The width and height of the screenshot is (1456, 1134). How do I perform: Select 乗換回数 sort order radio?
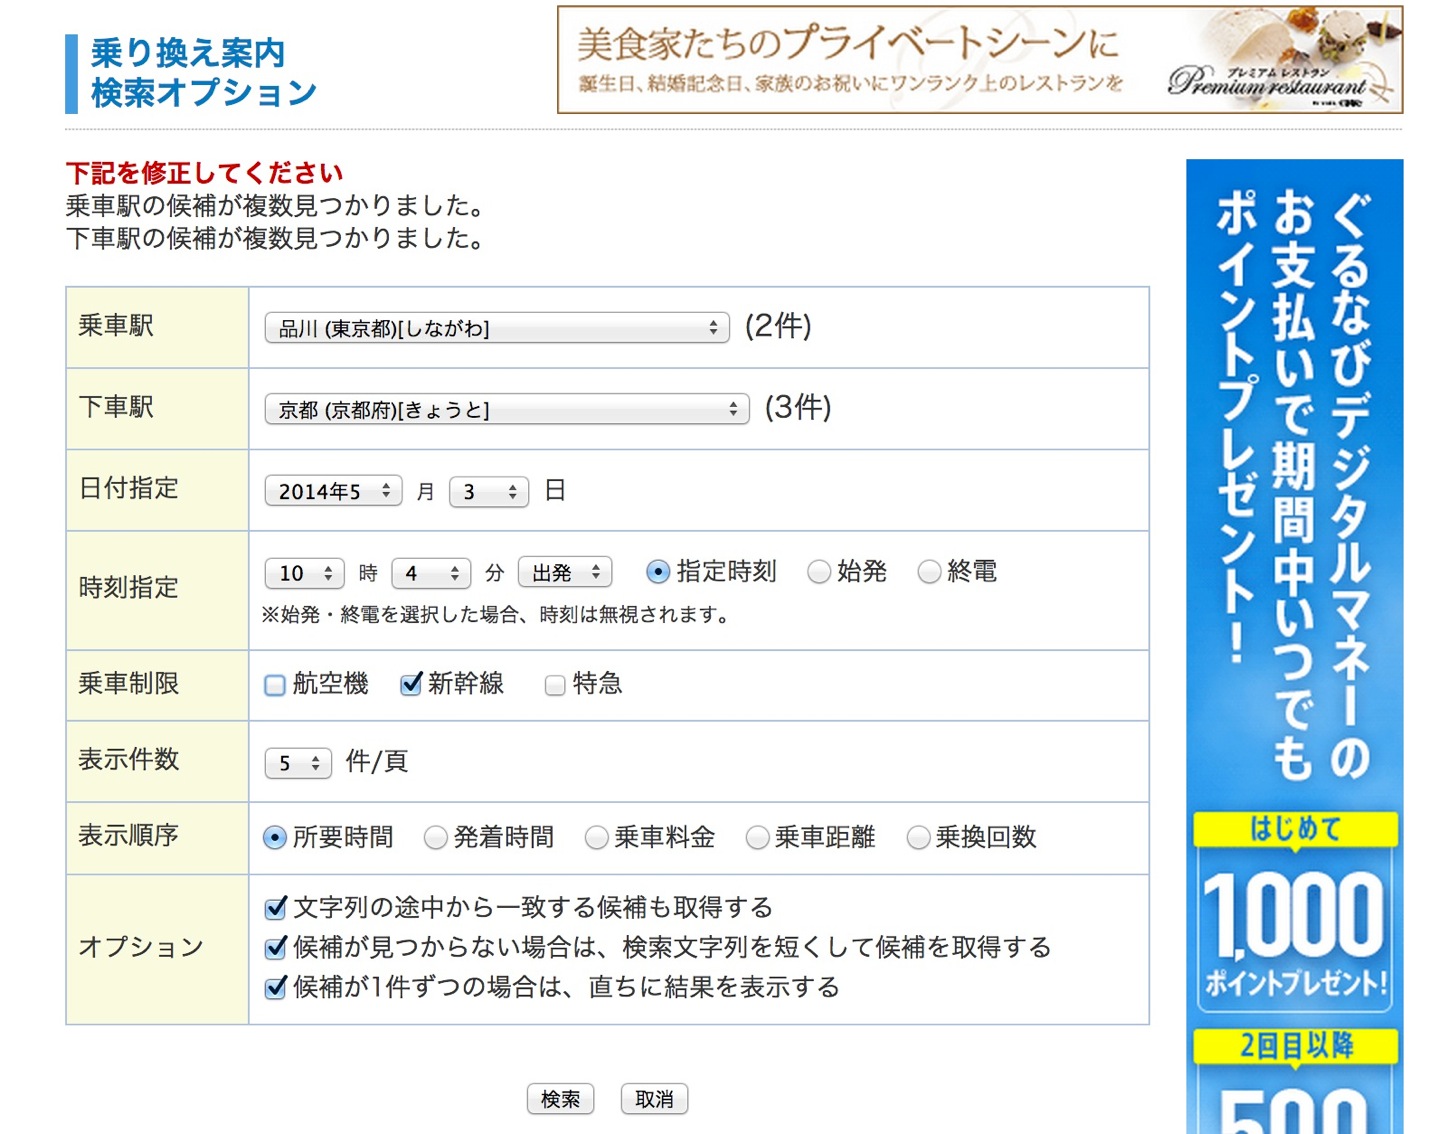918,838
